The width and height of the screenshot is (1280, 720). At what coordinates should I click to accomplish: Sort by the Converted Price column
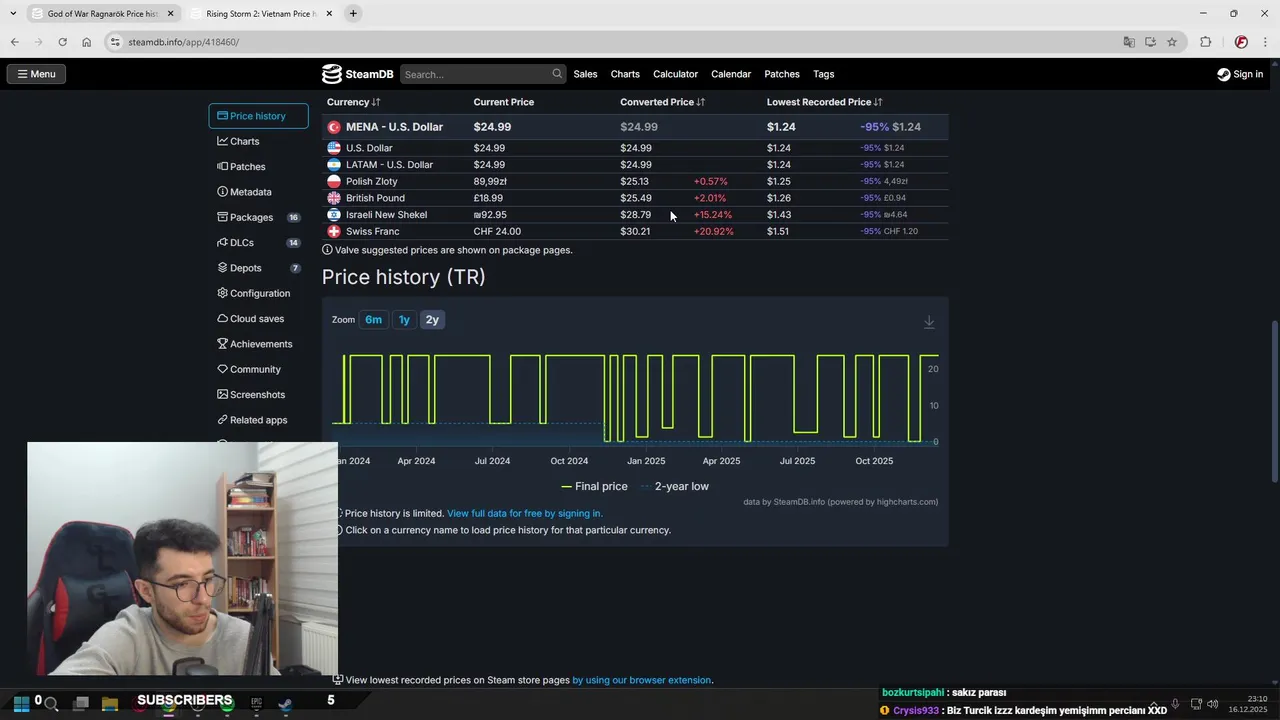pyautogui.click(x=662, y=102)
